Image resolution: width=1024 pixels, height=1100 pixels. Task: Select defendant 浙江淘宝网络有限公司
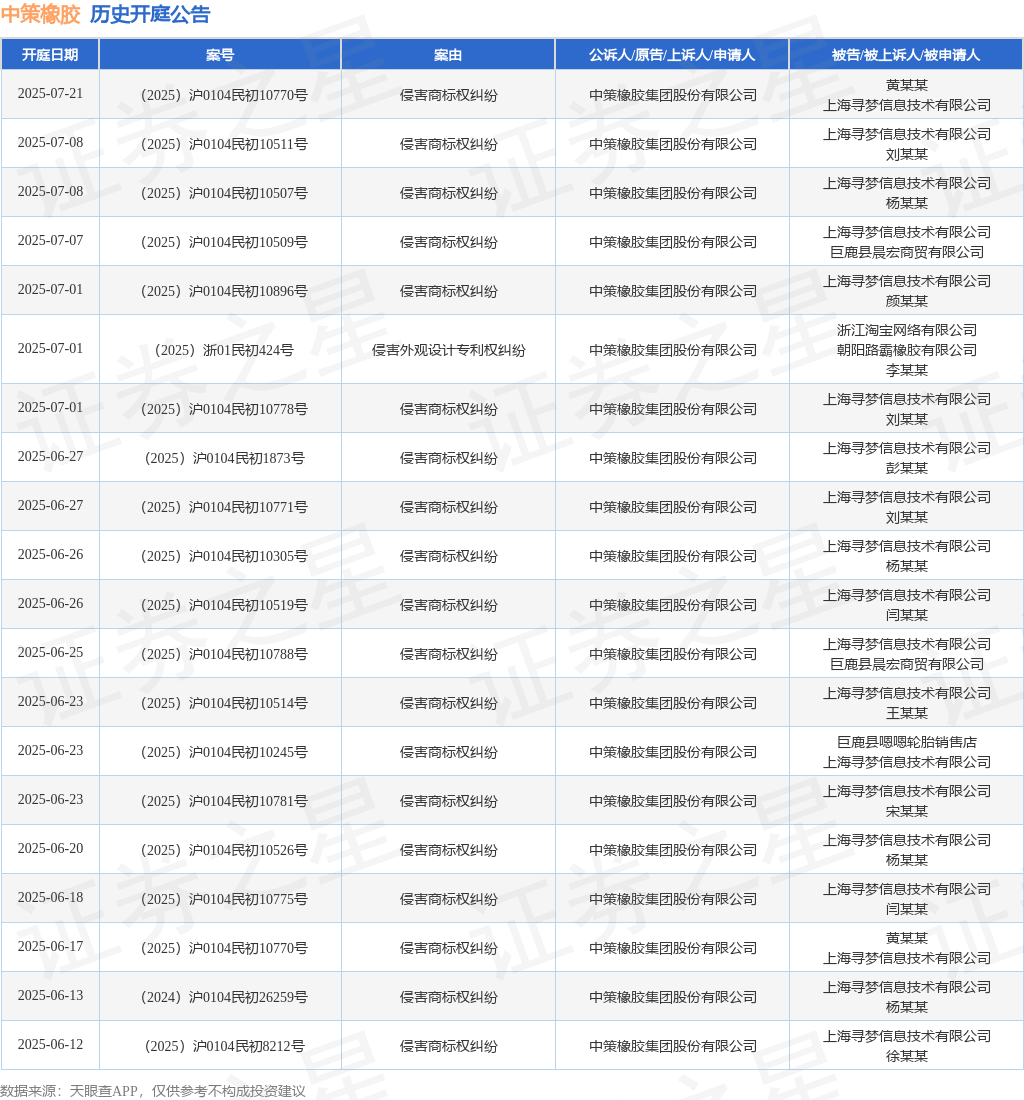click(906, 330)
